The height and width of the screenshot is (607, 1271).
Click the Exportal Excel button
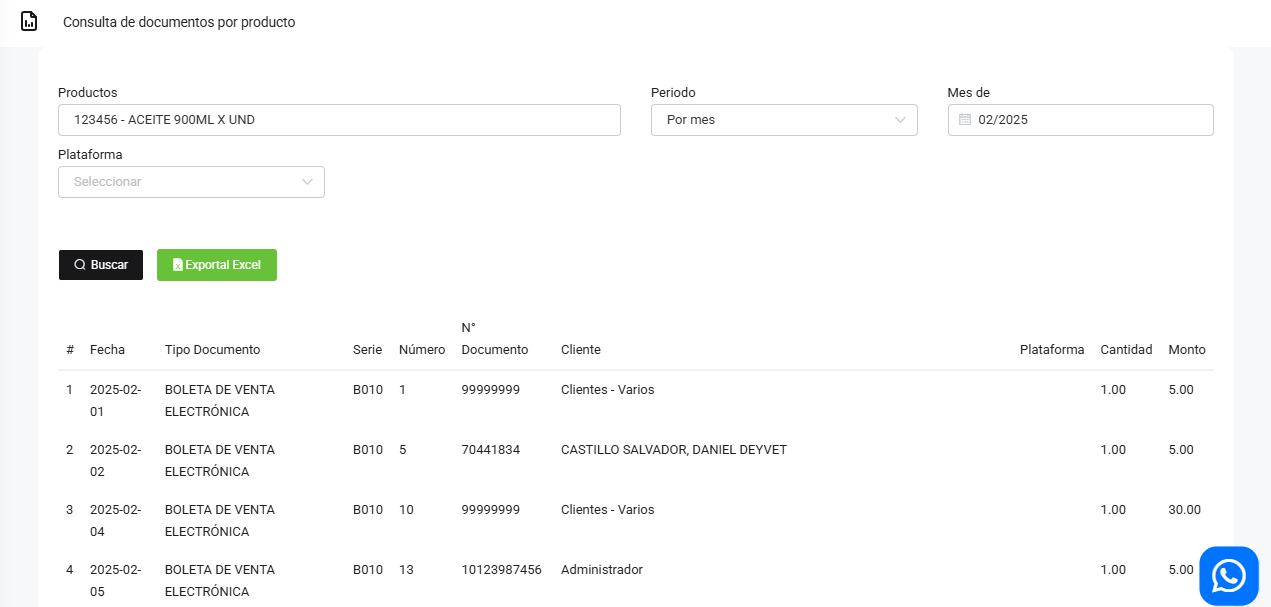[x=217, y=265]
